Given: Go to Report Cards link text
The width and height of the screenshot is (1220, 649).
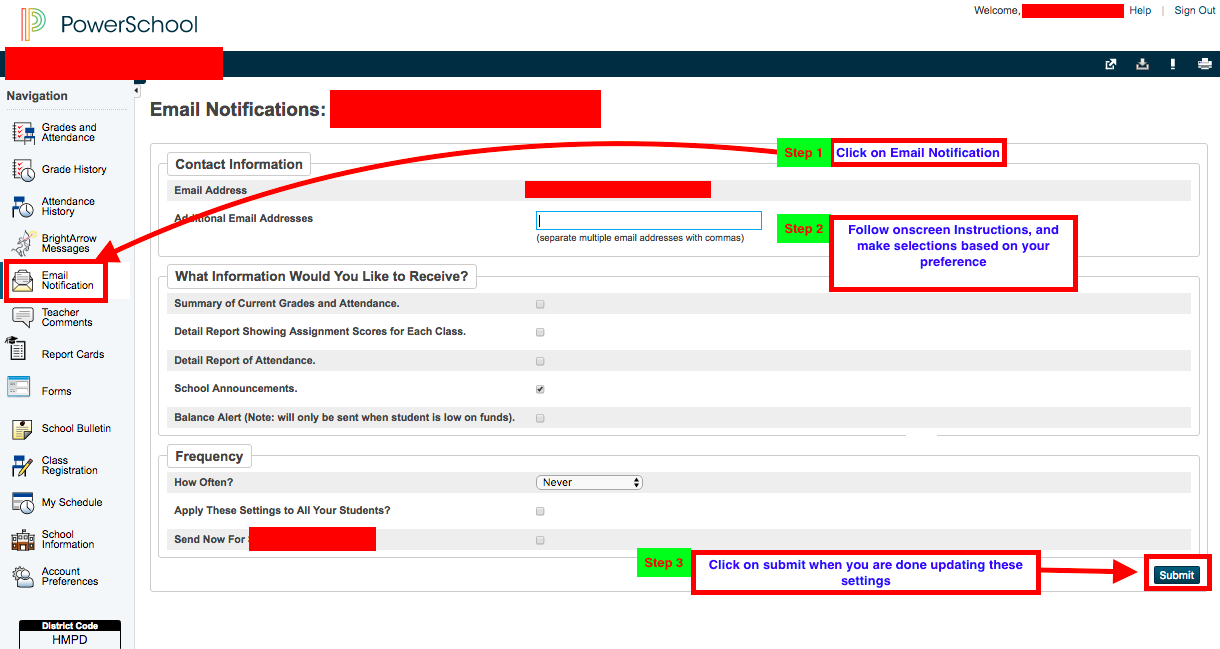Looking at the screenshot, I should [x=73, y=355].
